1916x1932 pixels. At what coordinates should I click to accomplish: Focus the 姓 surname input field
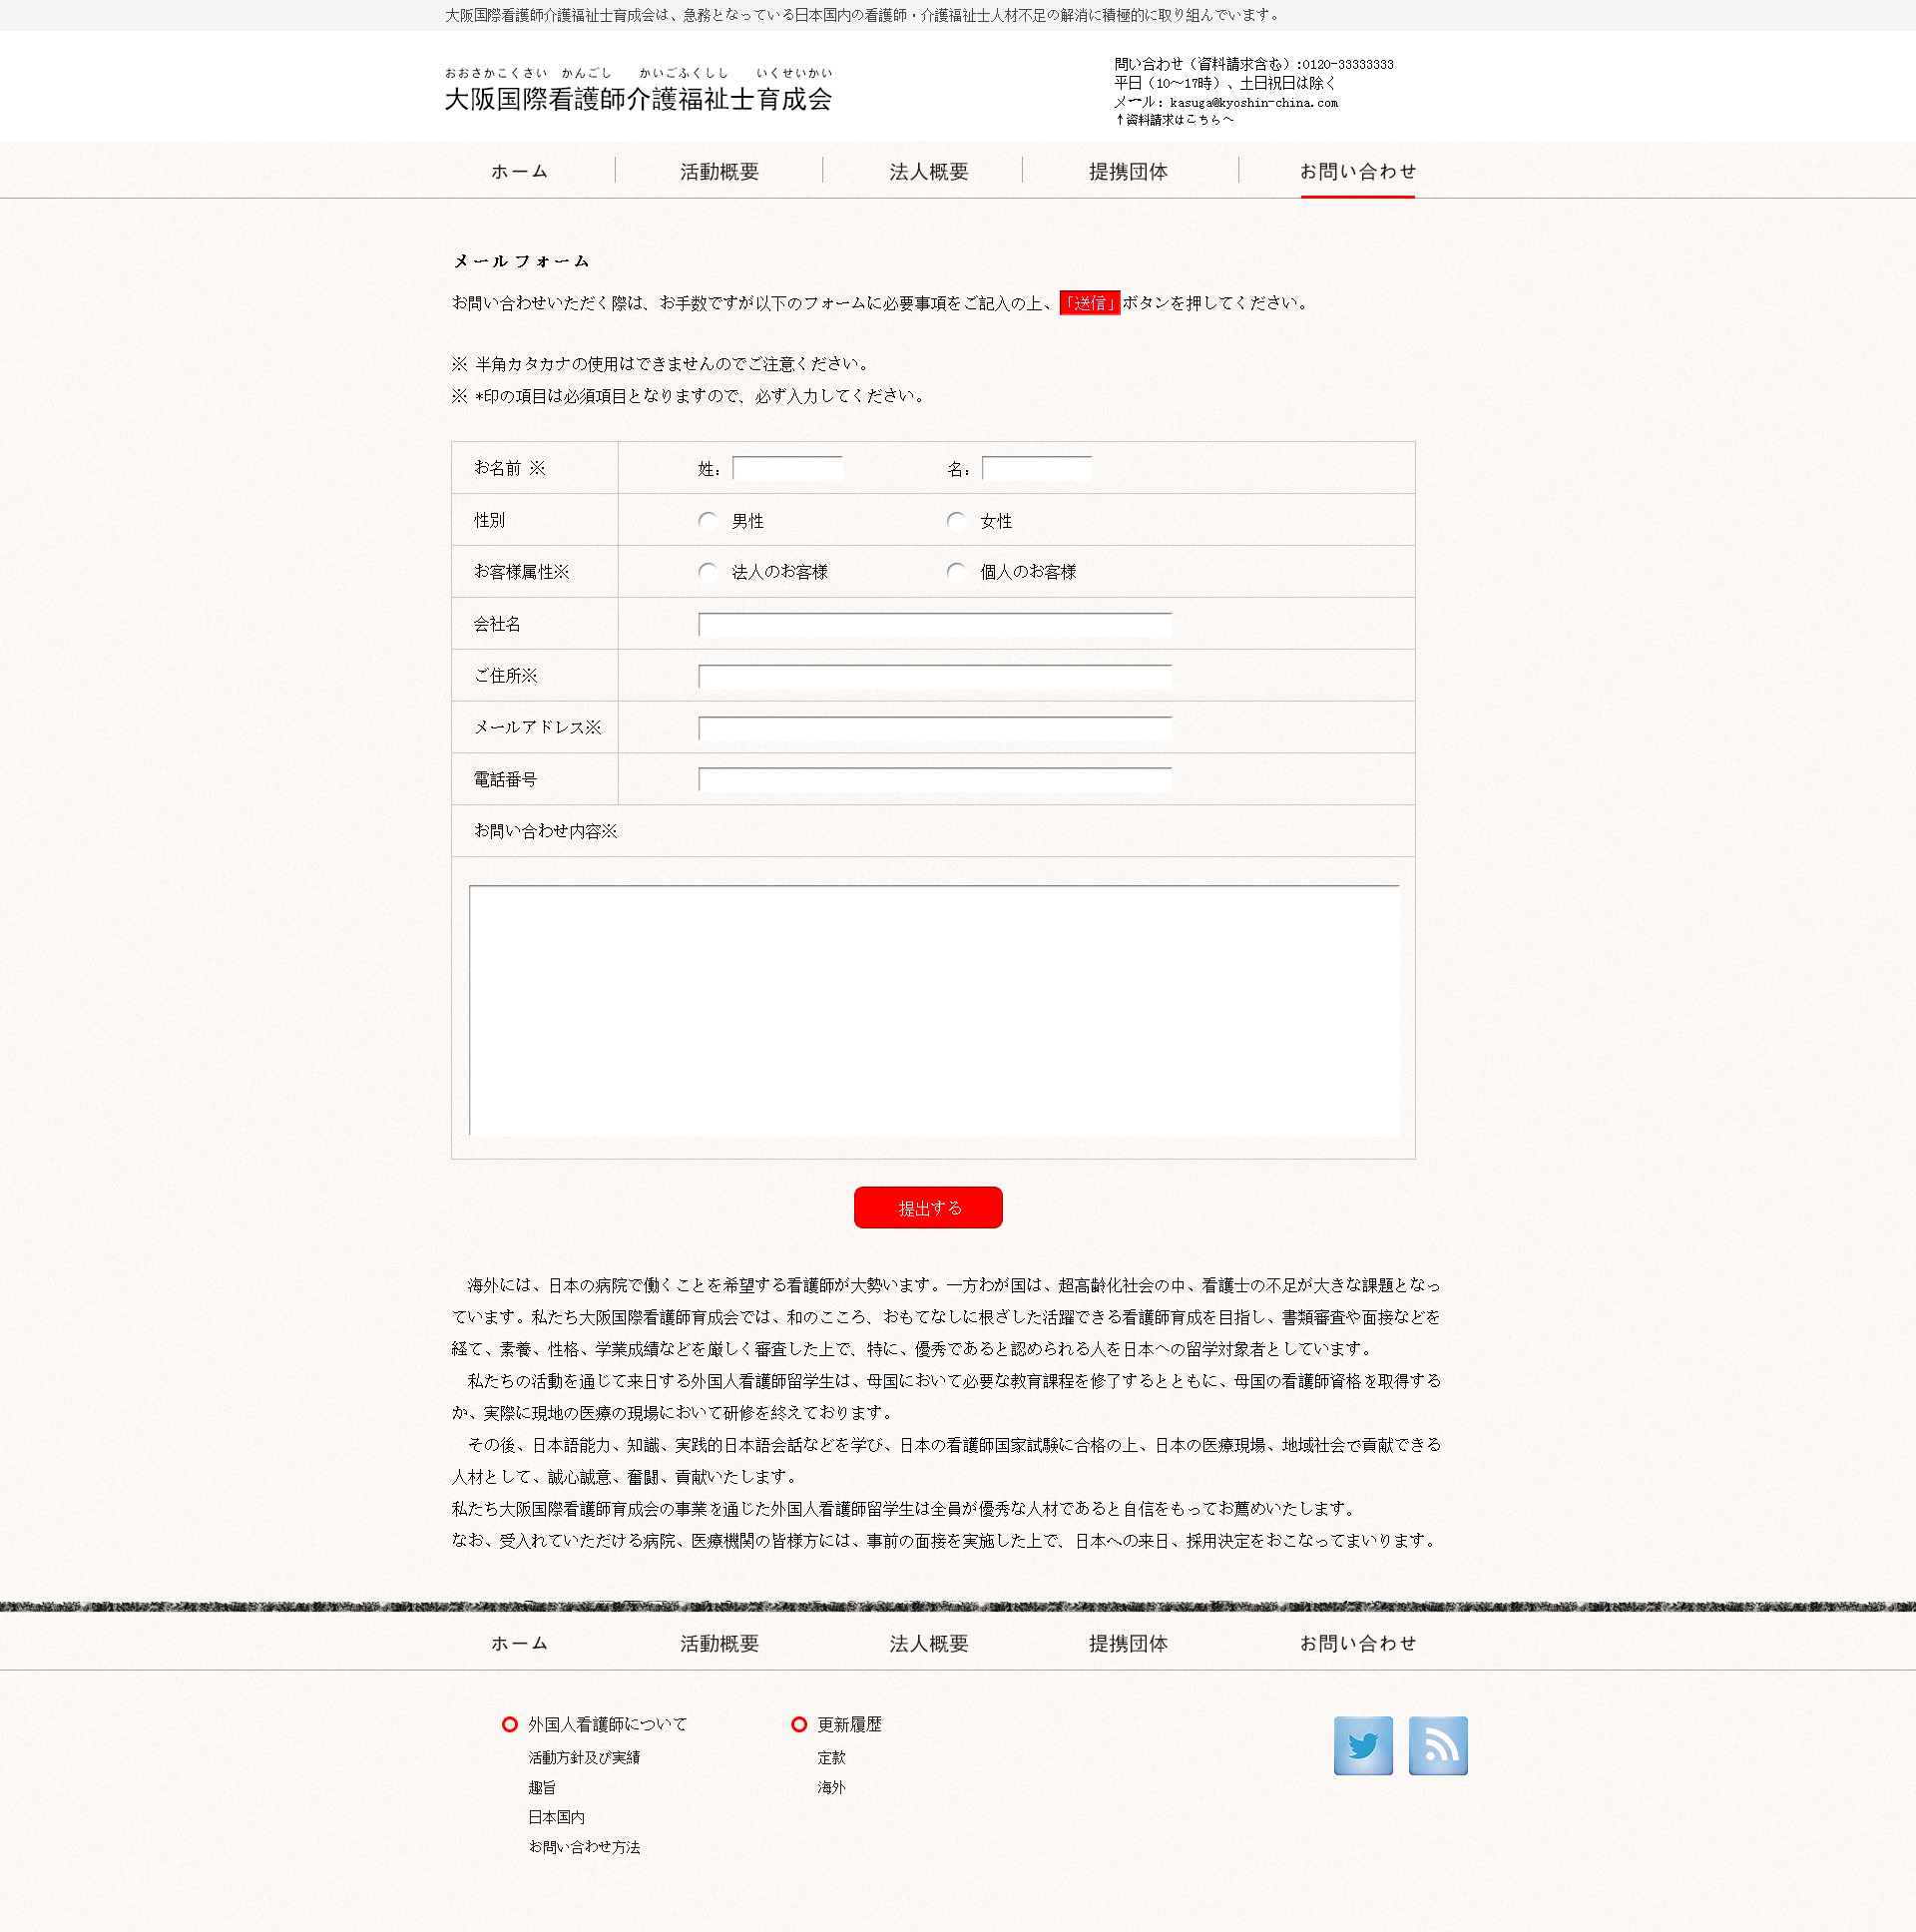coord(787,469)
